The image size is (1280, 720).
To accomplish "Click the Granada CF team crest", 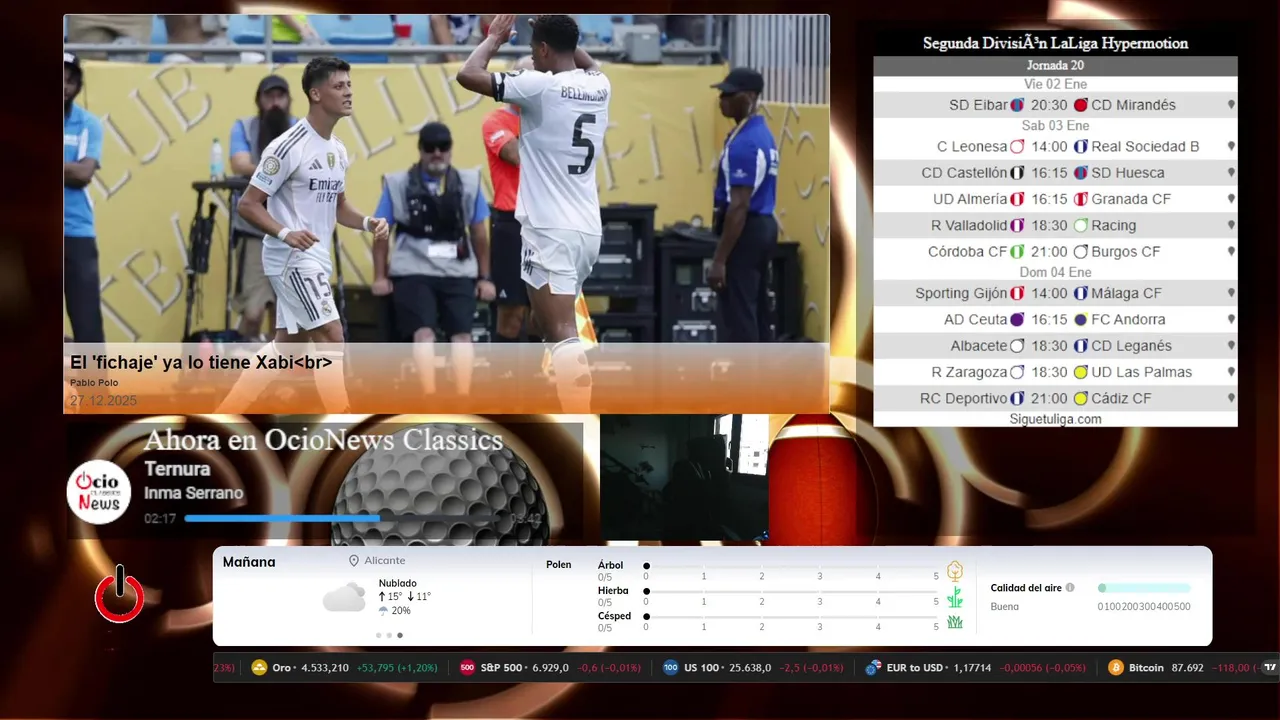I will click(x=1080, y=199).
